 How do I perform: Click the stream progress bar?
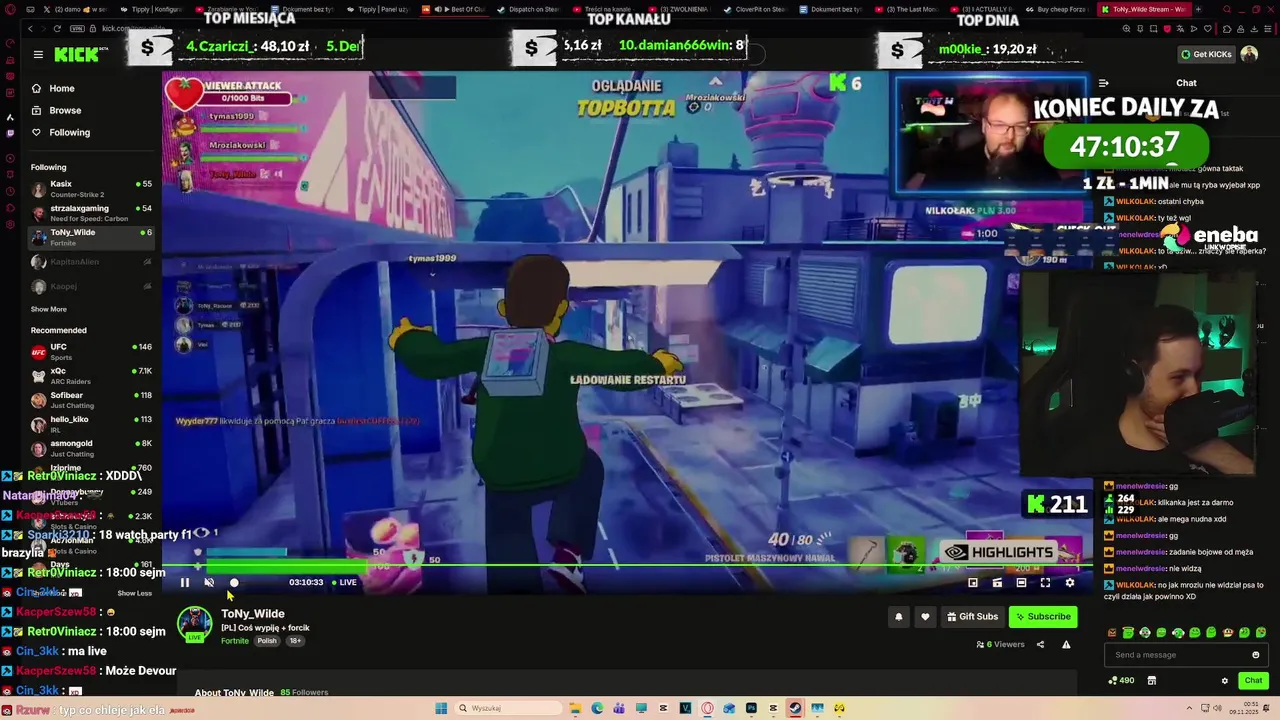click(x=627, y=567)
